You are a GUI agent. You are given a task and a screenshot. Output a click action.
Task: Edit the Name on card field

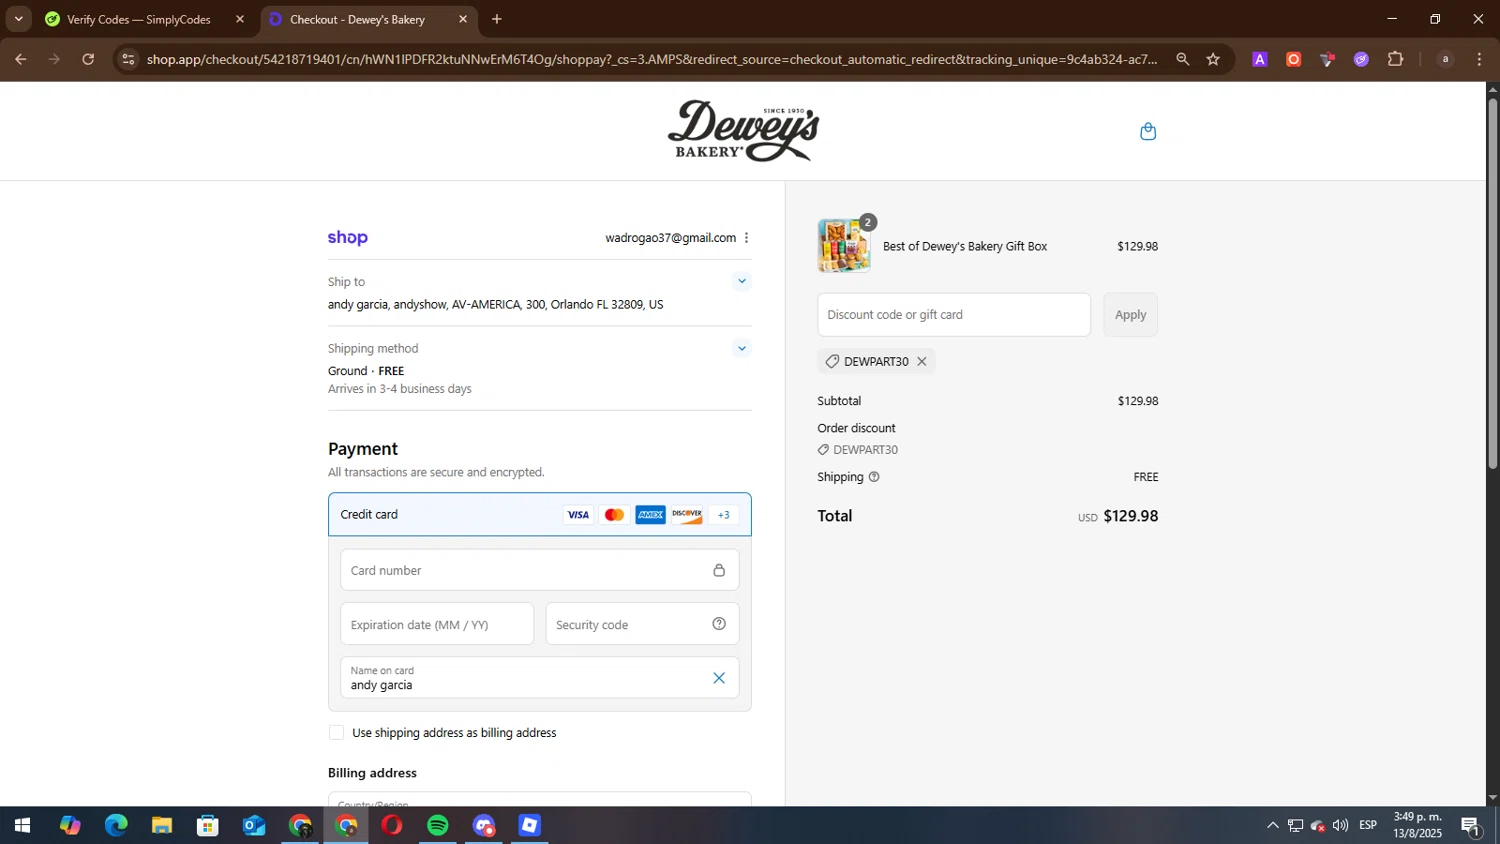click(x=540, y=678)
